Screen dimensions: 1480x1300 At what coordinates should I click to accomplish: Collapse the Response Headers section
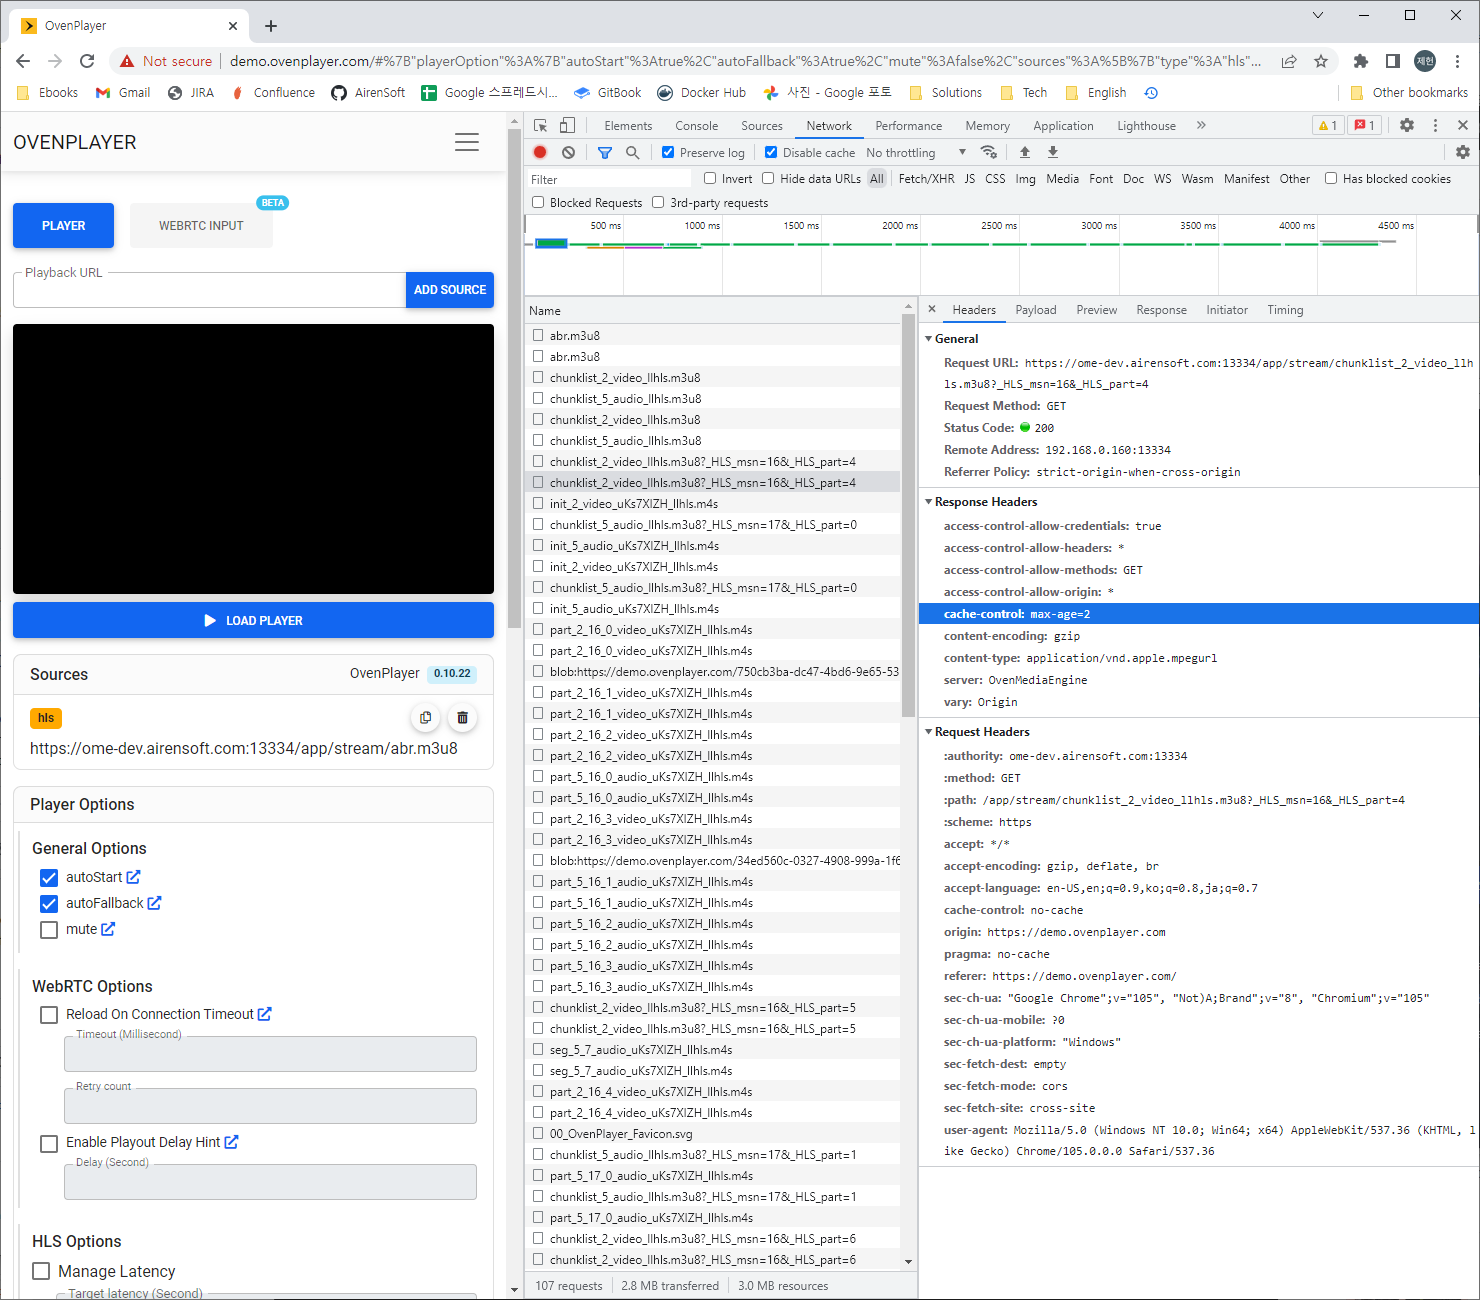929,501
